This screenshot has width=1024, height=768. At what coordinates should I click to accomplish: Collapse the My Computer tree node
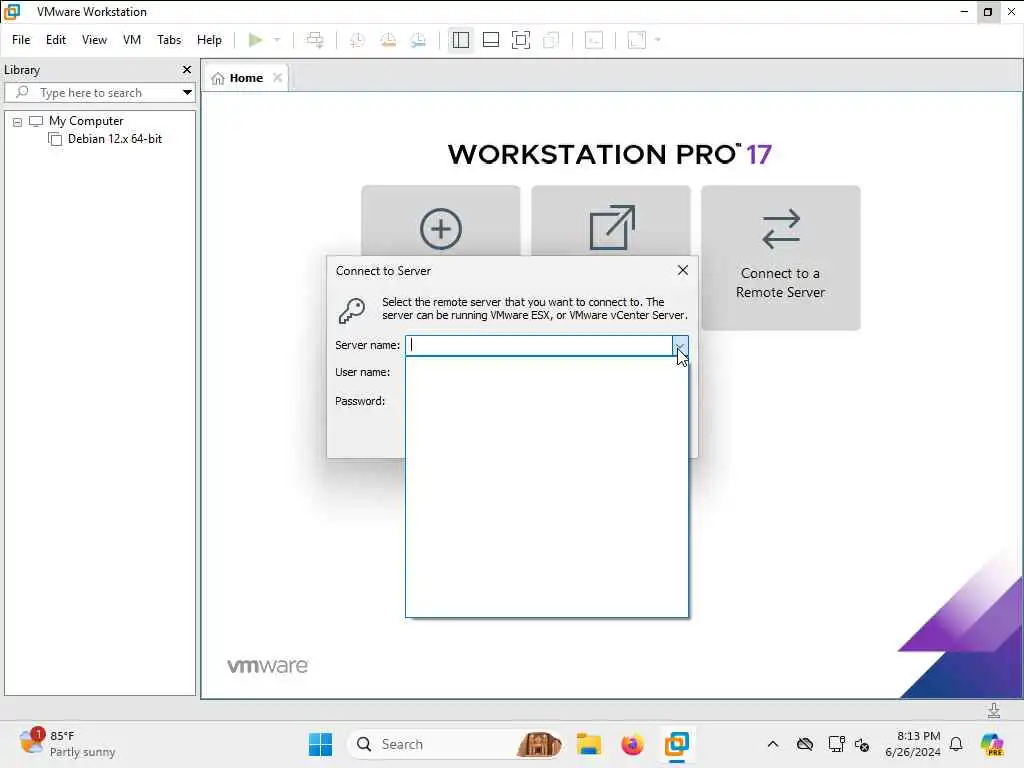[18, 122]
